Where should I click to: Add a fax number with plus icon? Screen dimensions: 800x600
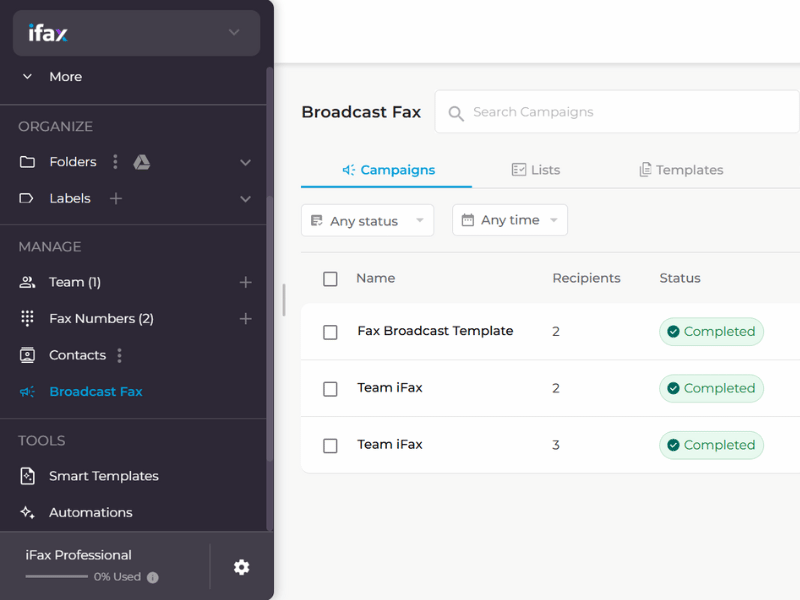pyautogui.click(x=245, y=319)
